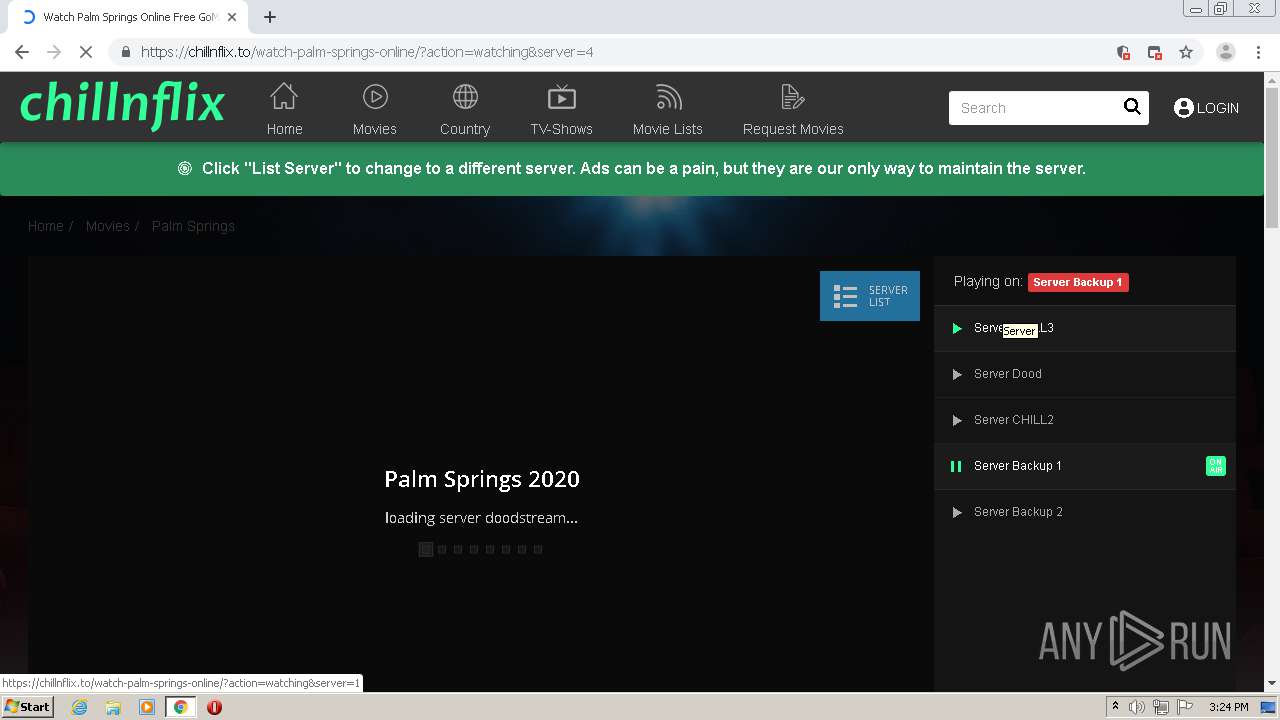Select the Watch Palm Springs tab

130,17
